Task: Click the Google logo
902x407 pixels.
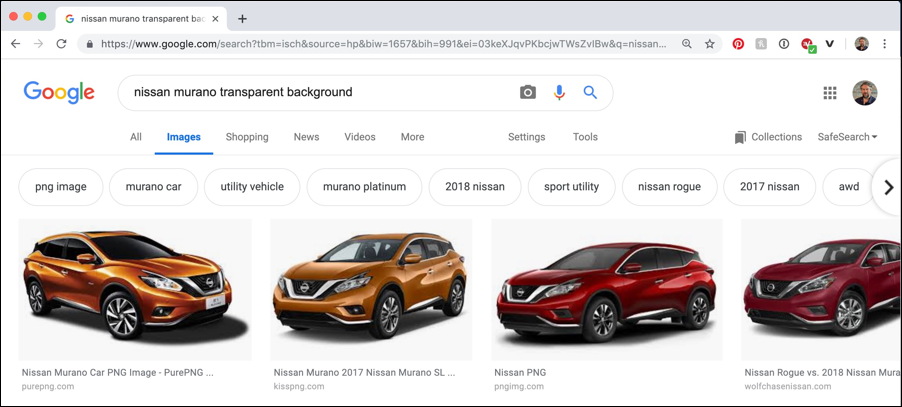Action: tap(59, 92)
